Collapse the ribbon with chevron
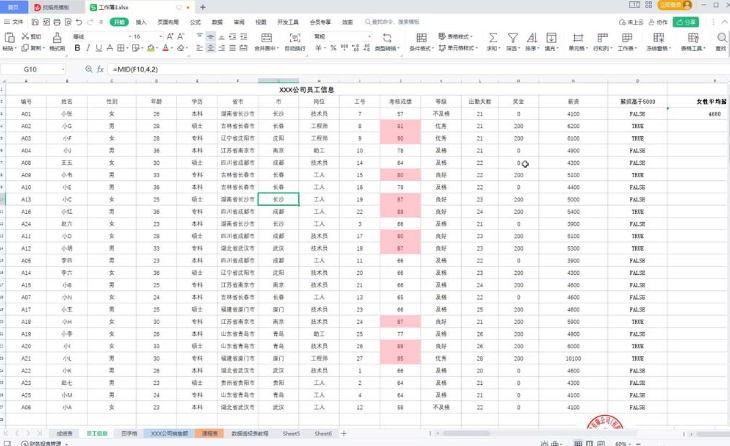 coord(724,22)
